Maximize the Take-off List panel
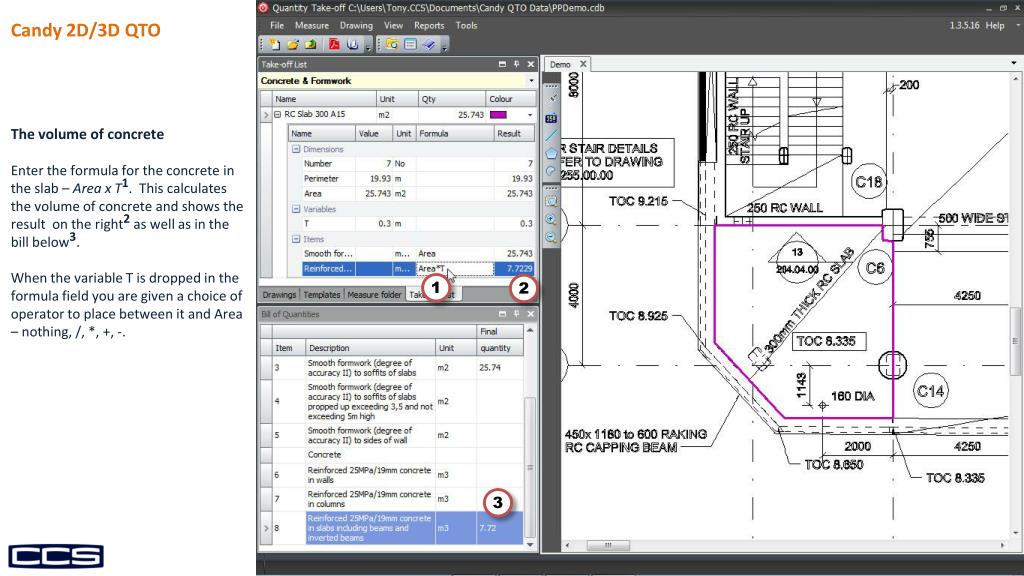 click(x=502, y=64)
